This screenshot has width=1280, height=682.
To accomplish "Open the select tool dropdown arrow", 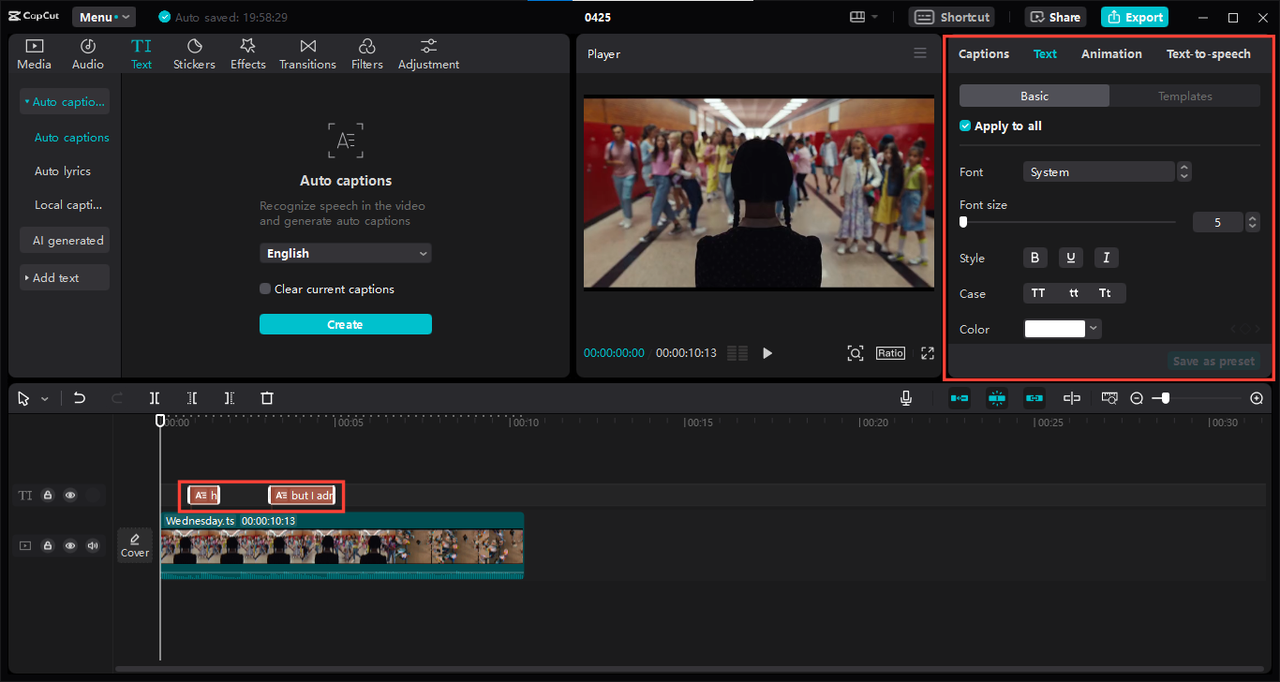I will 44,398.
